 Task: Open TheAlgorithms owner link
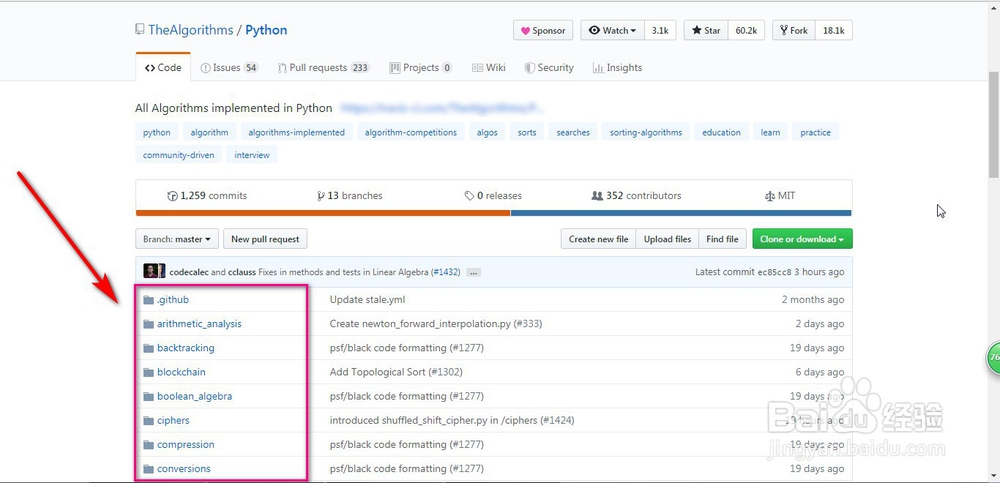point(190,30)
